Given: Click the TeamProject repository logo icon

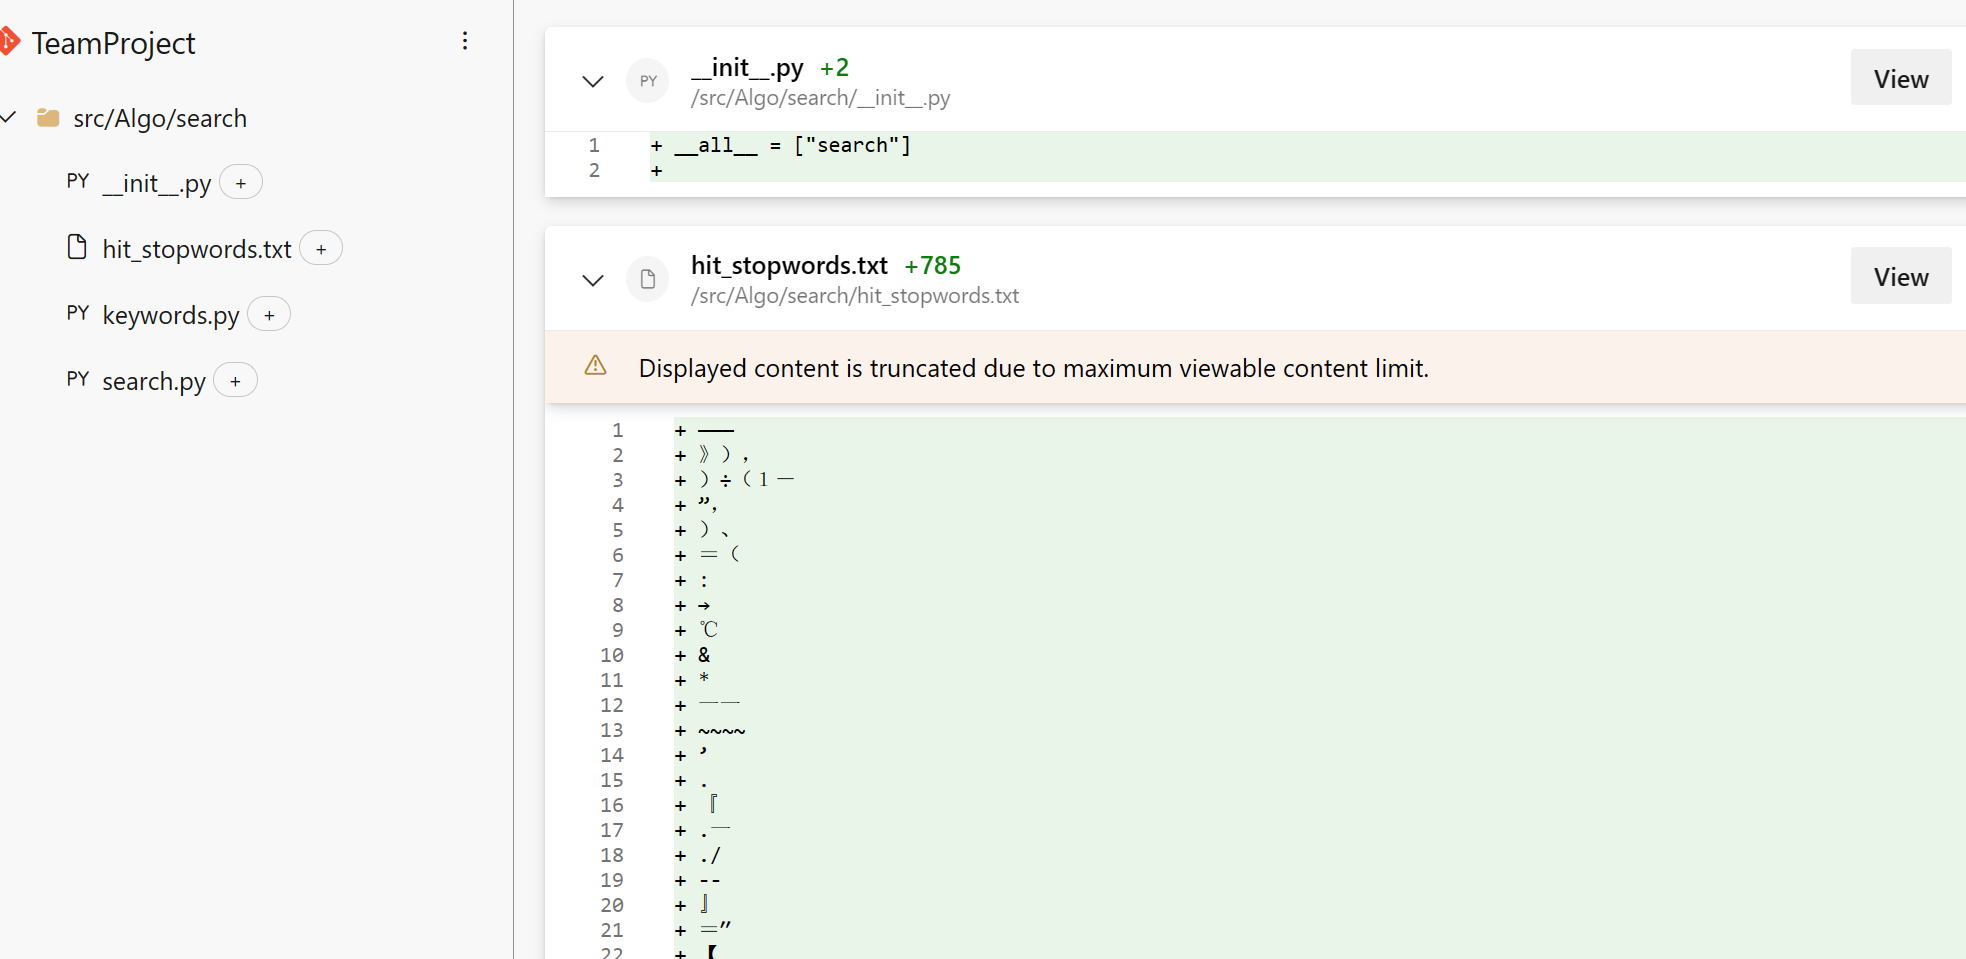Looking at the screenshot, I should pos(9,42).
